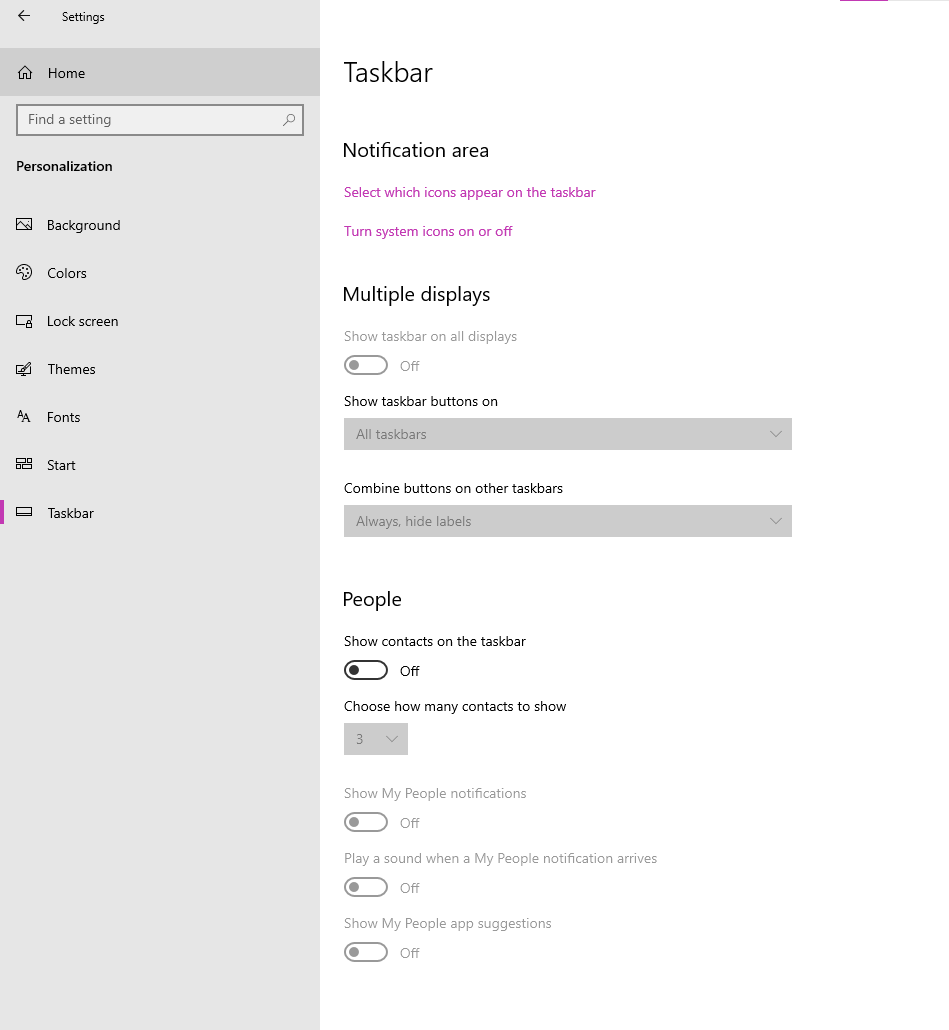Click the Find a setting search box
Viewport: 949px width, 1030px height.
pos(160,120)
